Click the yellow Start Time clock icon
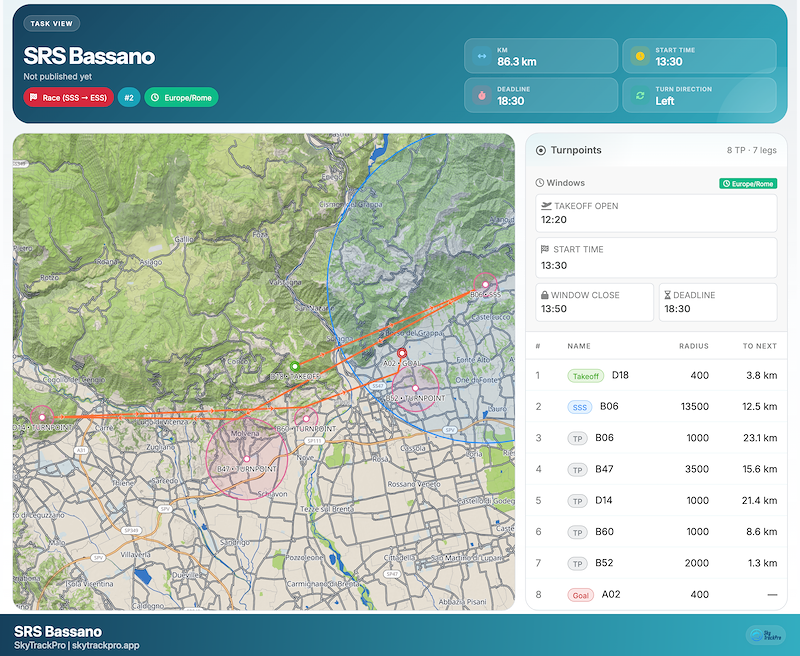The height and width of the screenshot is (656, 800). coord(640,56)
